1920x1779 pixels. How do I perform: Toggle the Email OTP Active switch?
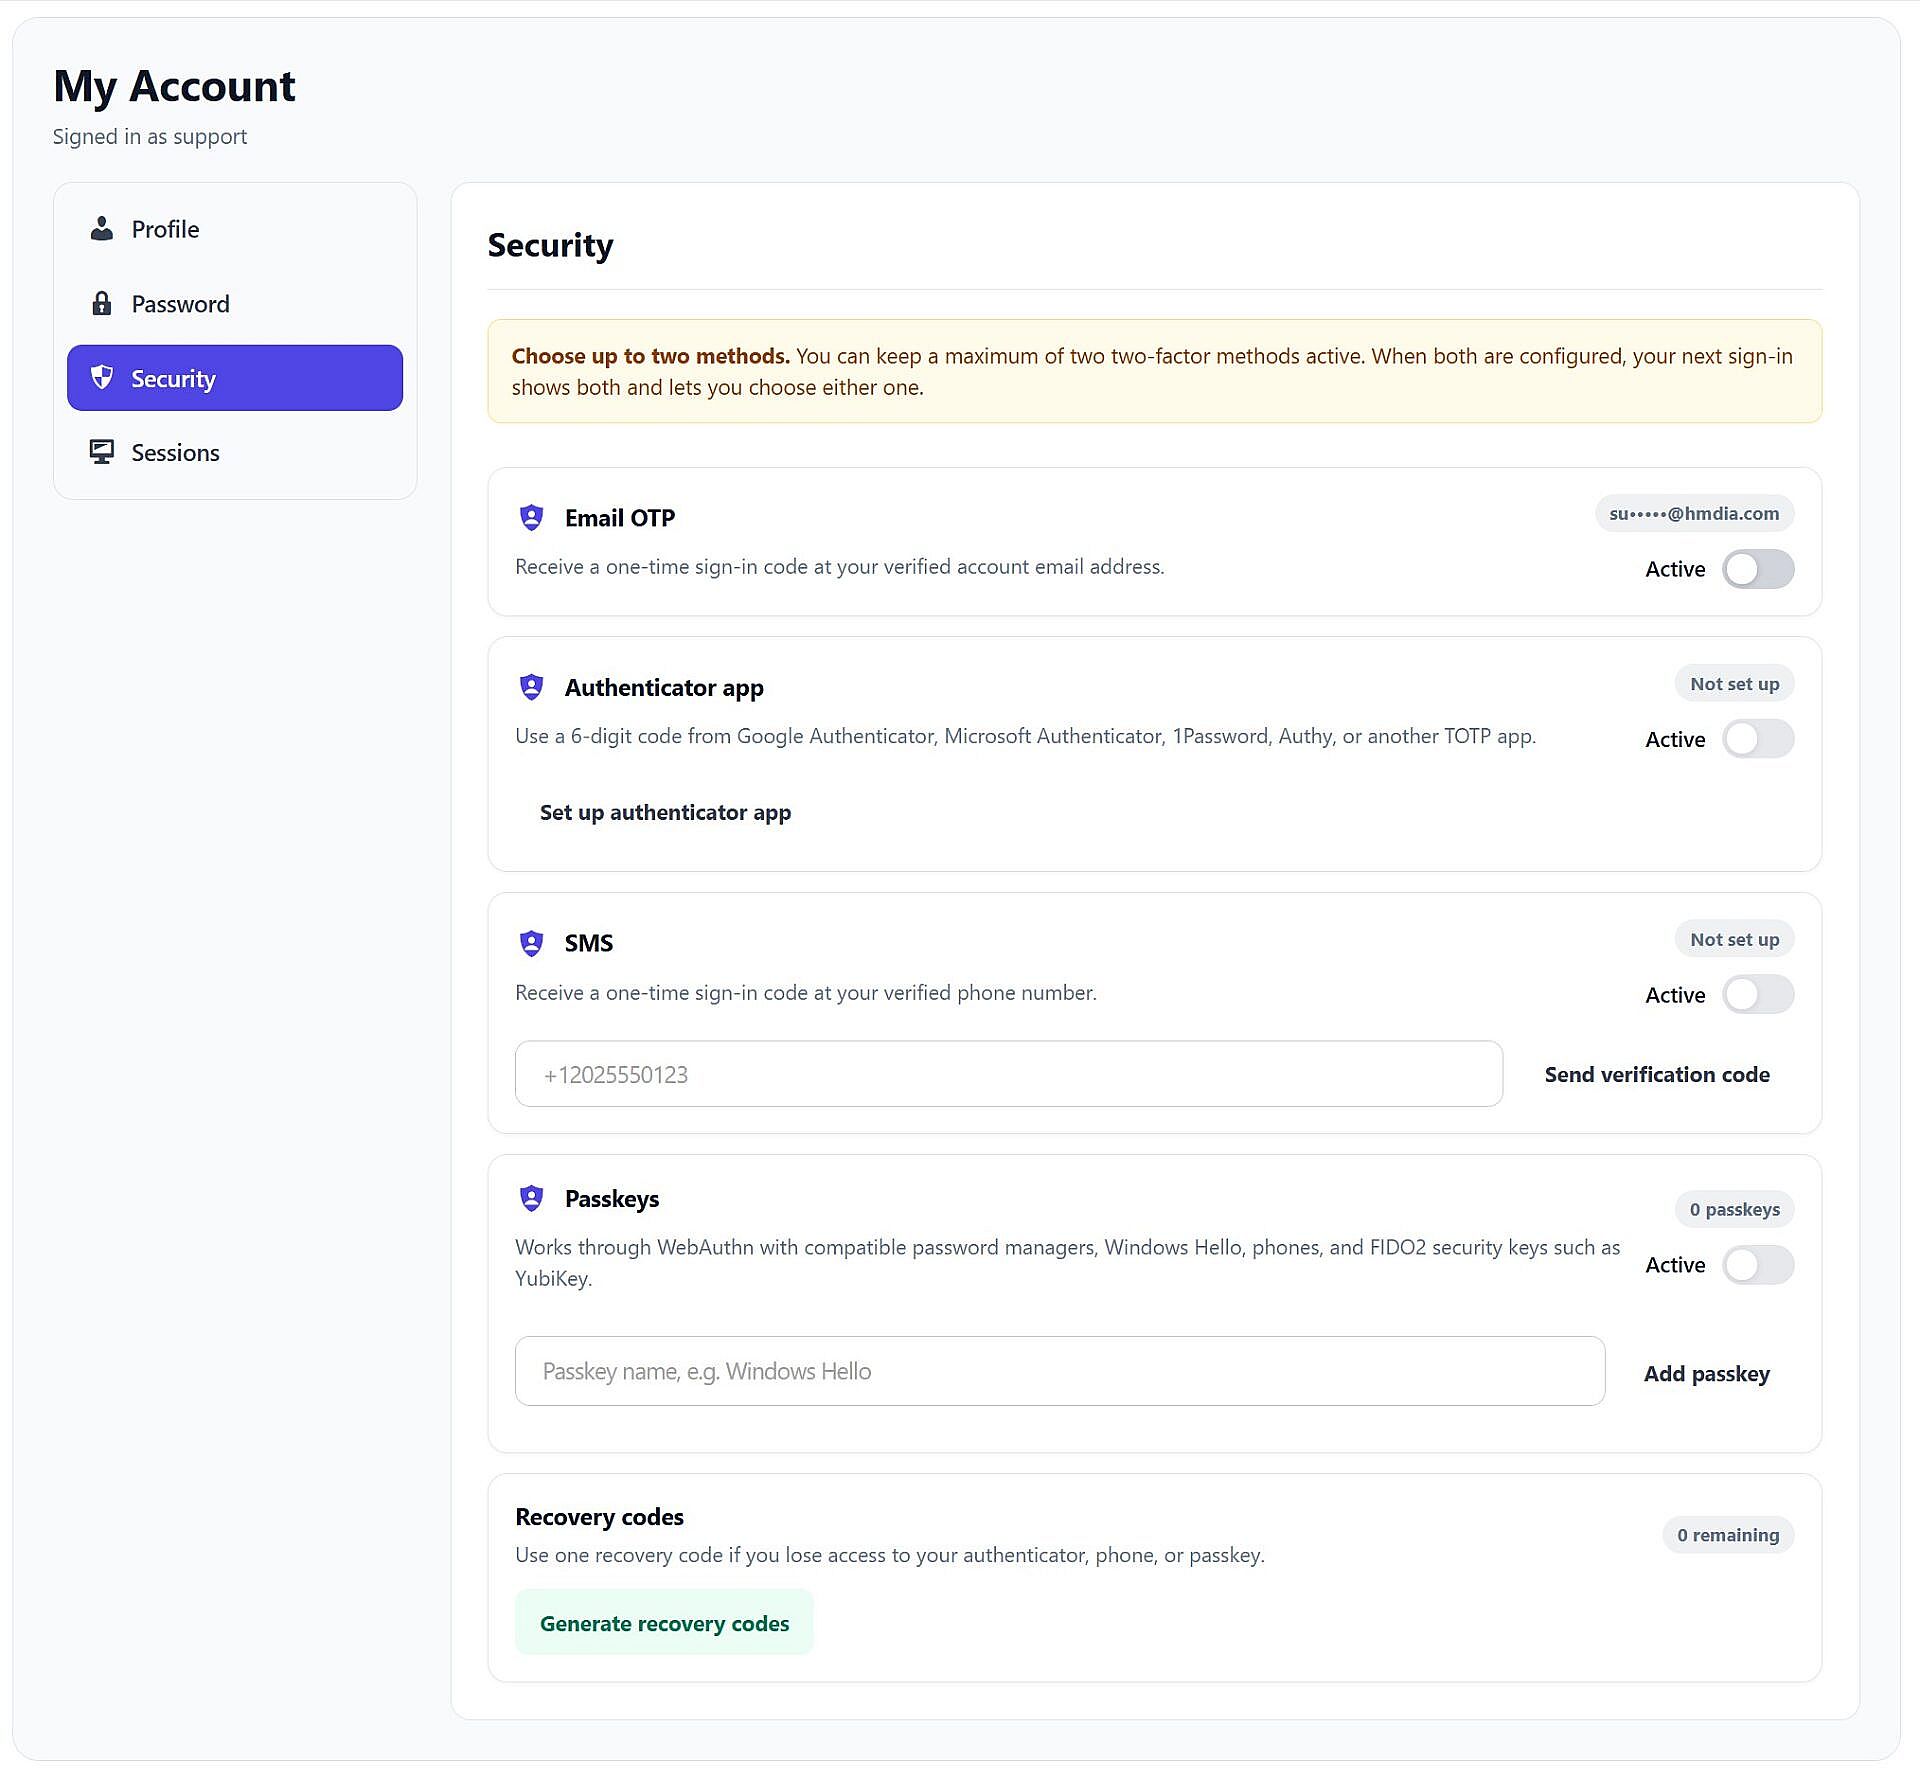[x=1758, y=569]
